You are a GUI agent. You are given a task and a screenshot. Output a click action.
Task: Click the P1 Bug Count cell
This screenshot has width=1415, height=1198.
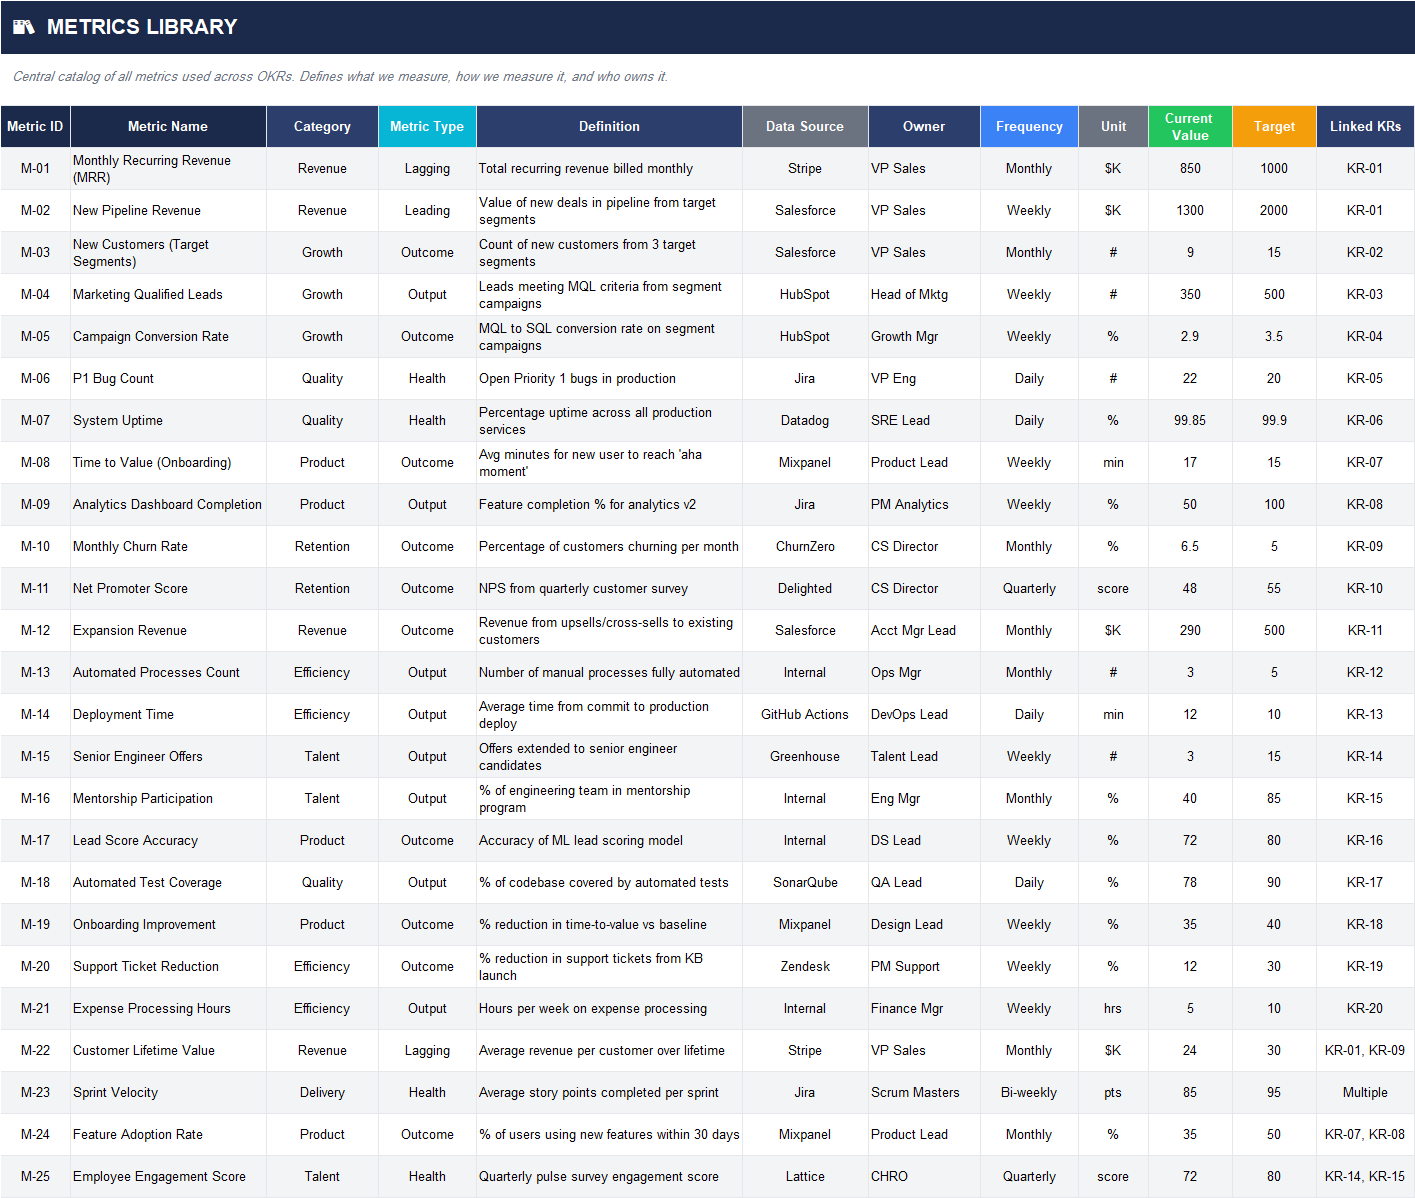168,378
